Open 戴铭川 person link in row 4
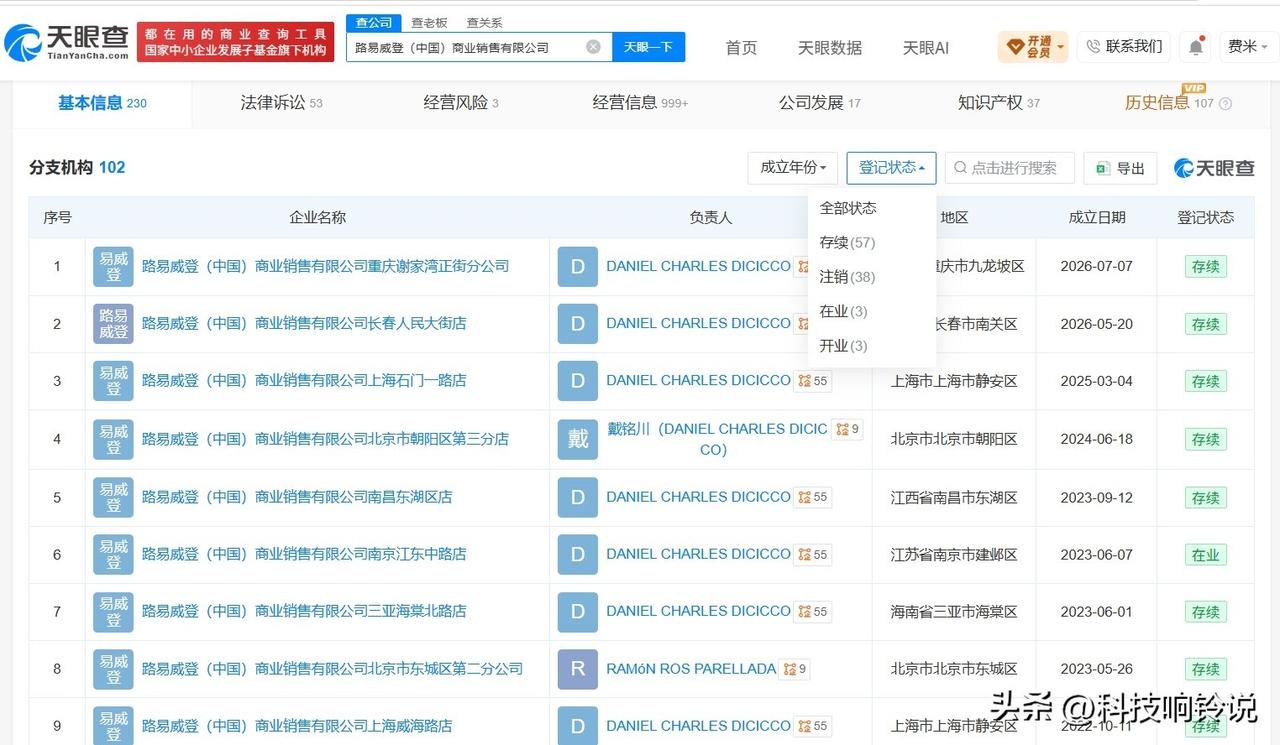 click(x=717, y=439)
